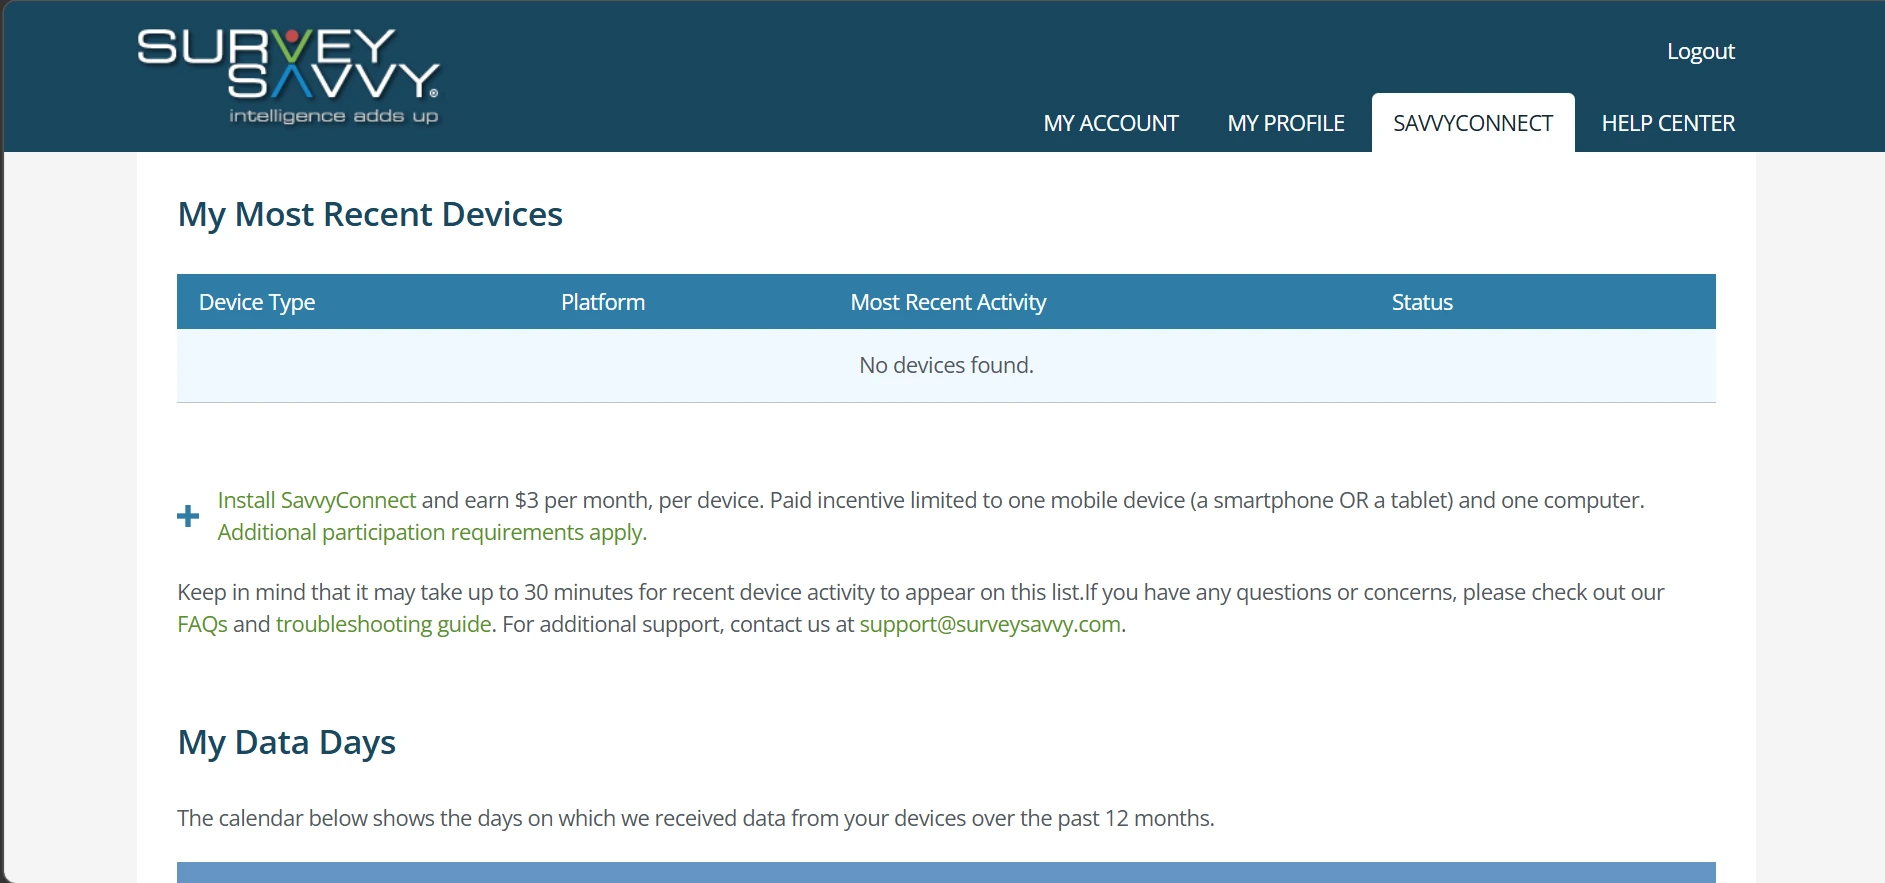This screenshot has height=883, width=1885.
Task: Click the Platform column header
Action: (x=602, y=302)
